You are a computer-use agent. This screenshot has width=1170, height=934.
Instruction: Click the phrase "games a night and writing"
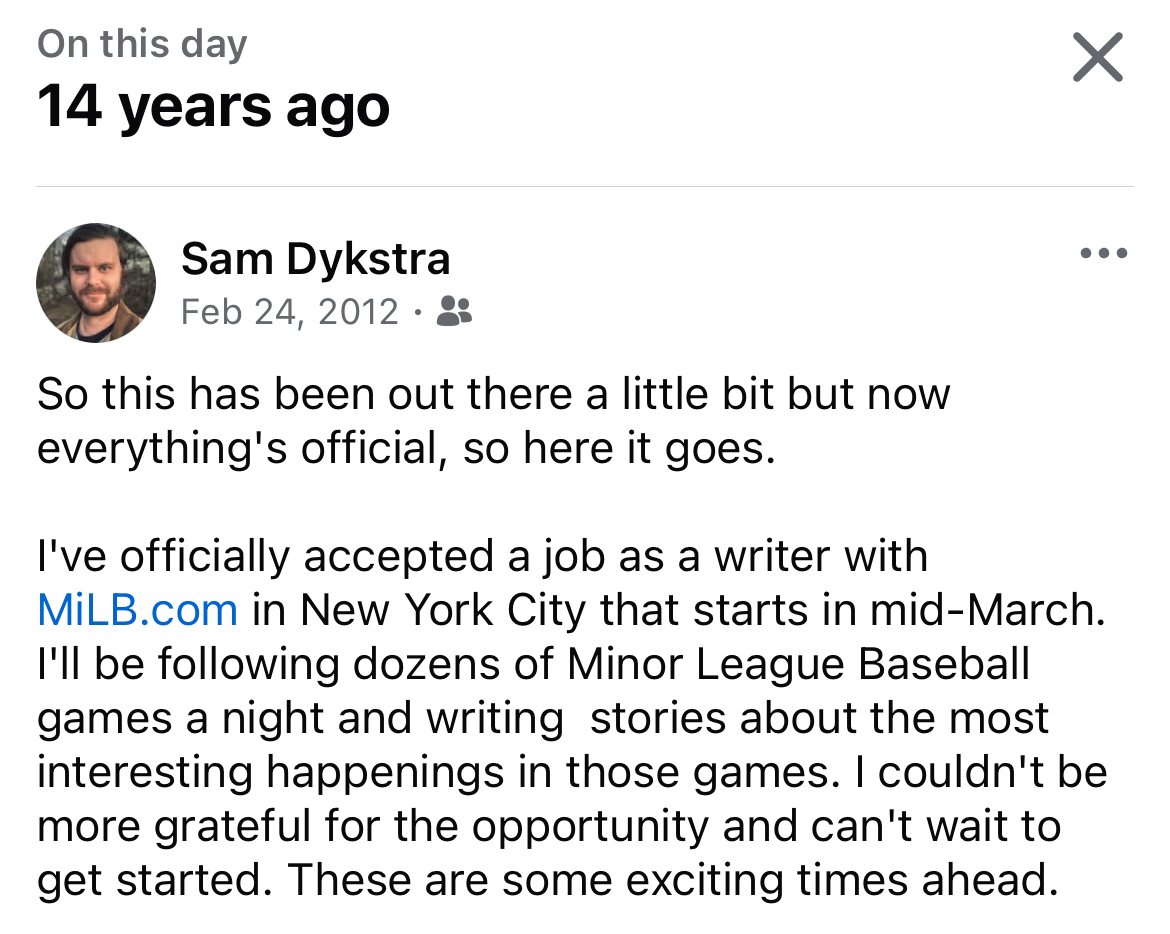(300, 718)
